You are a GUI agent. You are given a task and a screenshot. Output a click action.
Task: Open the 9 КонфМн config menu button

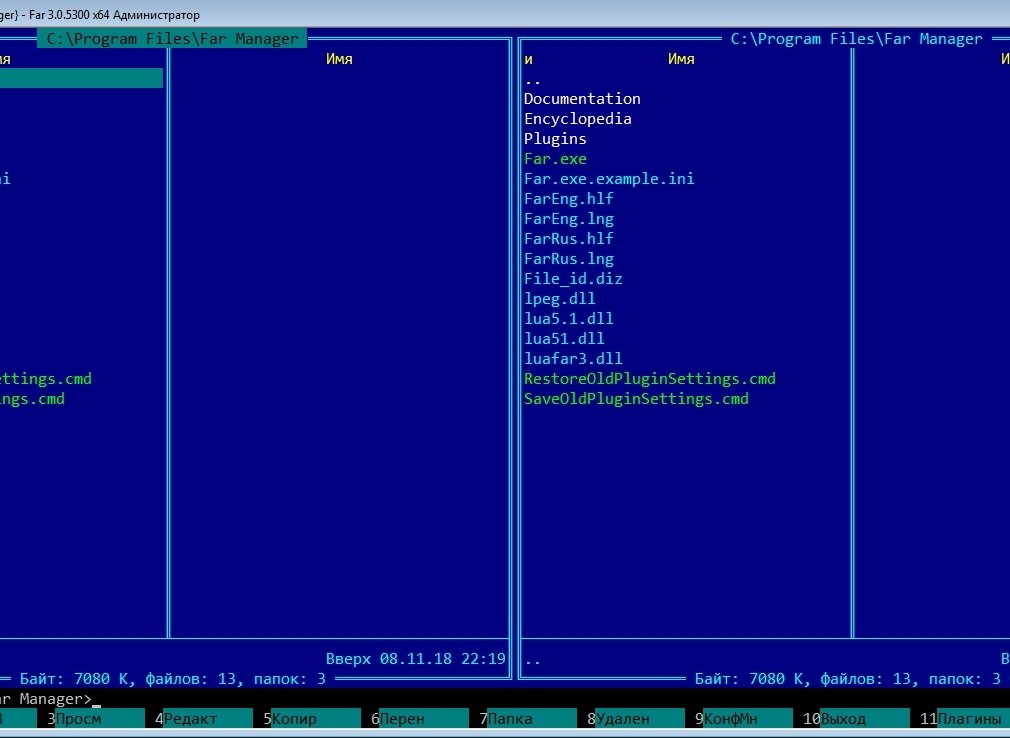point(744,718)
